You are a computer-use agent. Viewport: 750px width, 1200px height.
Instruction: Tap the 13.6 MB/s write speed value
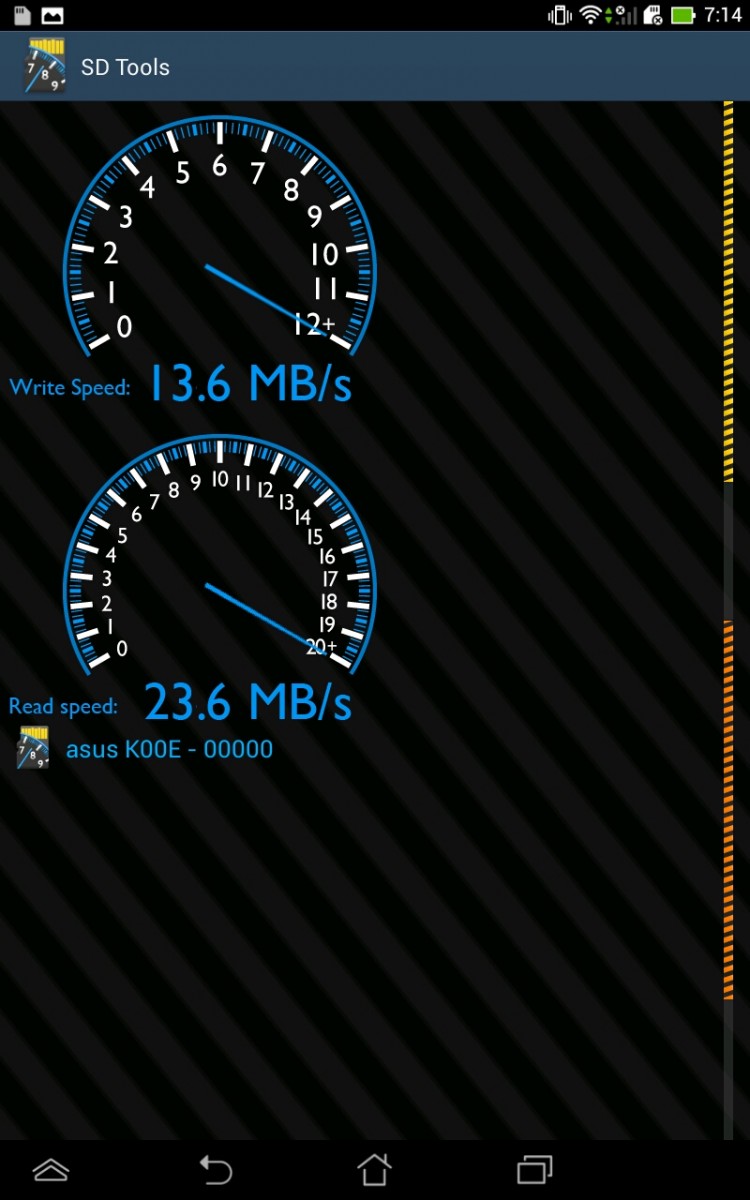[250, 384]
